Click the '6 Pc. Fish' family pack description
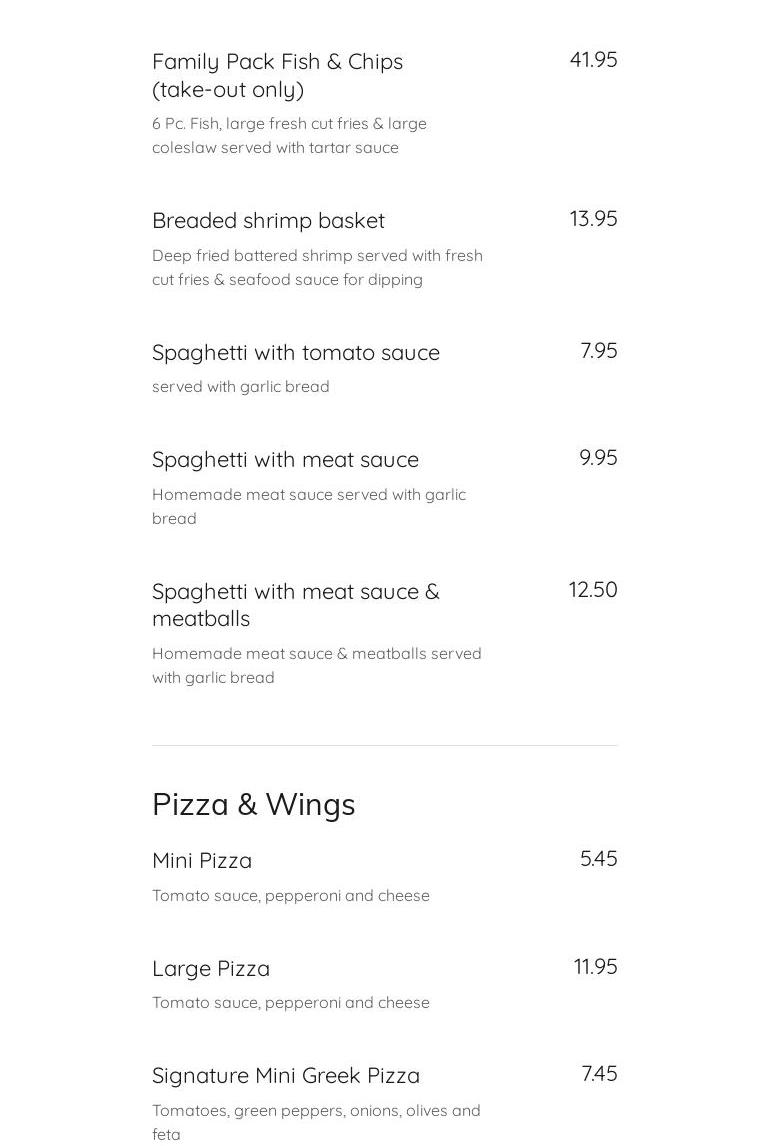770x1146 pixels. [289, 136]
